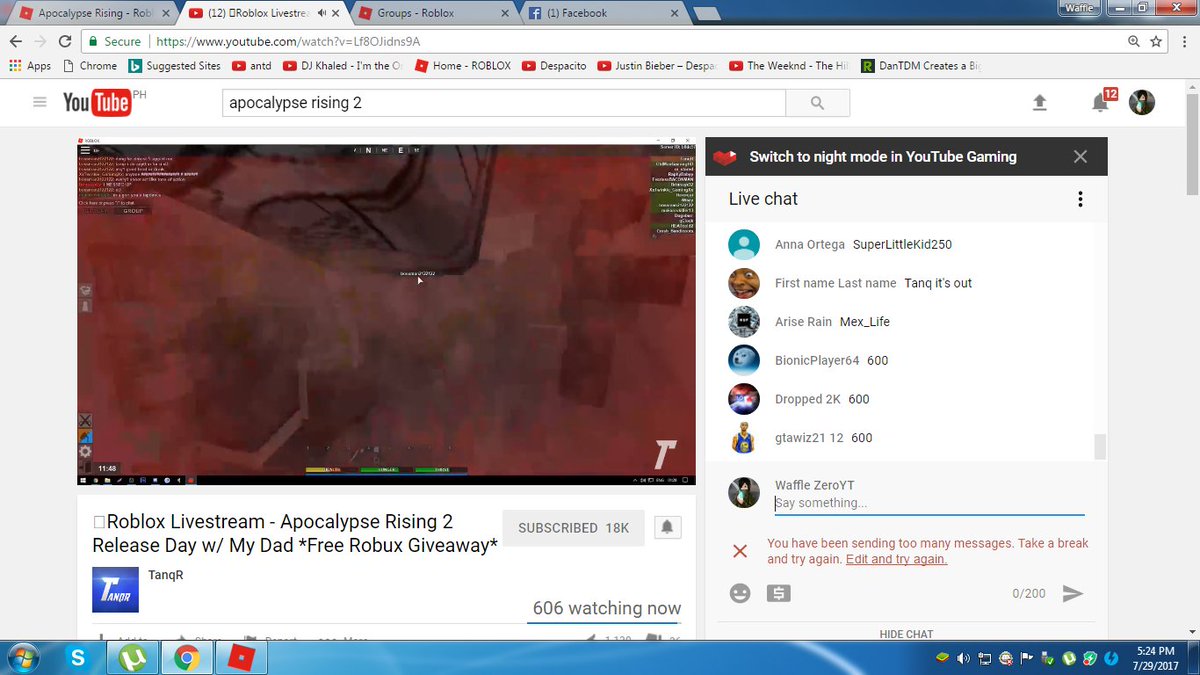Click the search magnifier button
This screenshot has width=1200, height=675.
(817, 103)
